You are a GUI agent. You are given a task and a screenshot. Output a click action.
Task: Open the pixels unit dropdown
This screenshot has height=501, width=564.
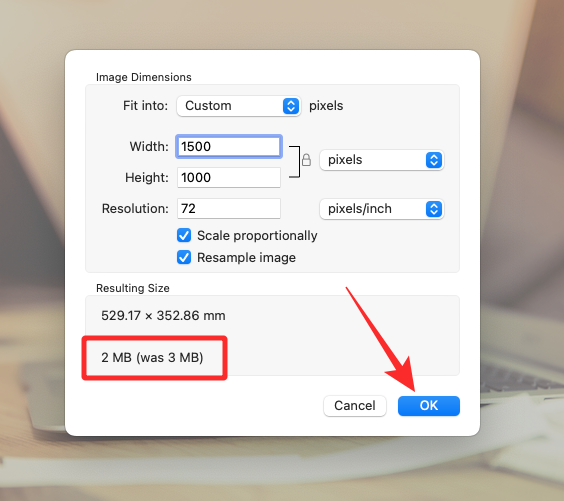point(382,160)
